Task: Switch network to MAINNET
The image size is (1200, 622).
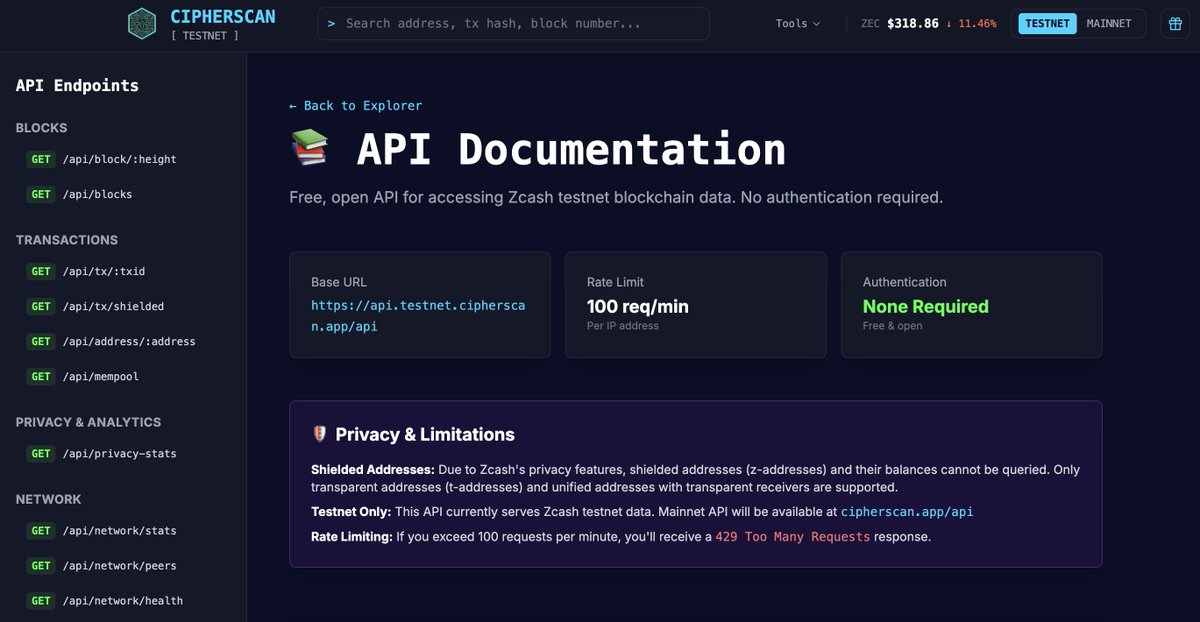Action: [1109, 23]
